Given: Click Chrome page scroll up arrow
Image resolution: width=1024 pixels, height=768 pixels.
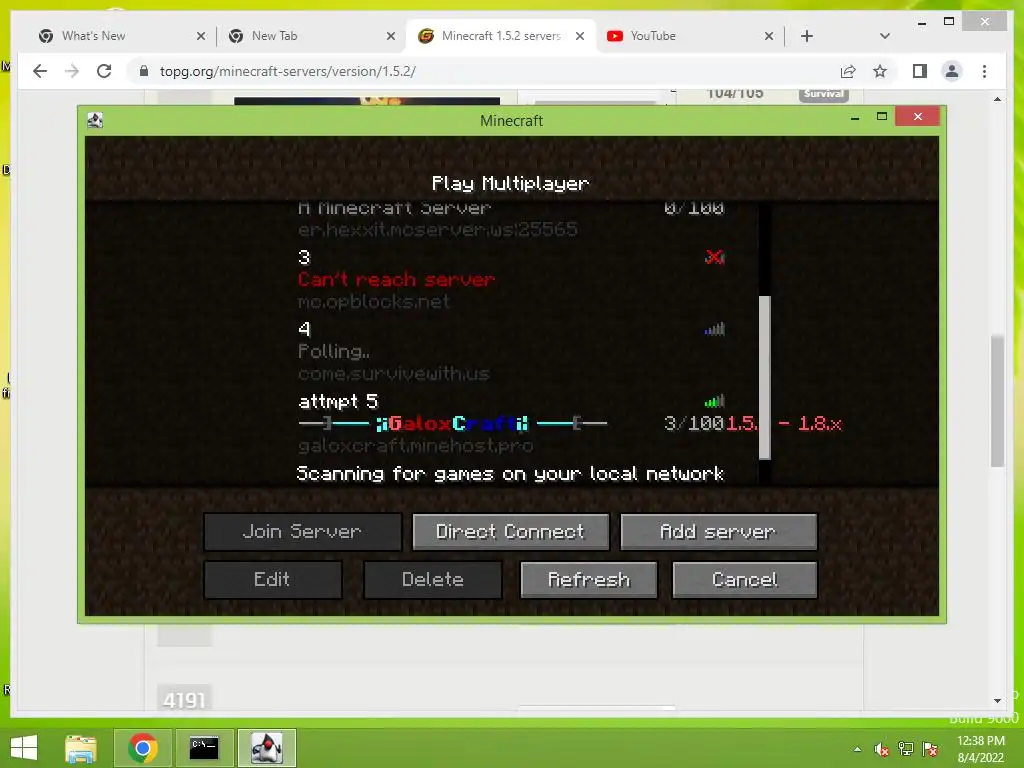Looking at the screenshot, I should click(x=997, y=99).
